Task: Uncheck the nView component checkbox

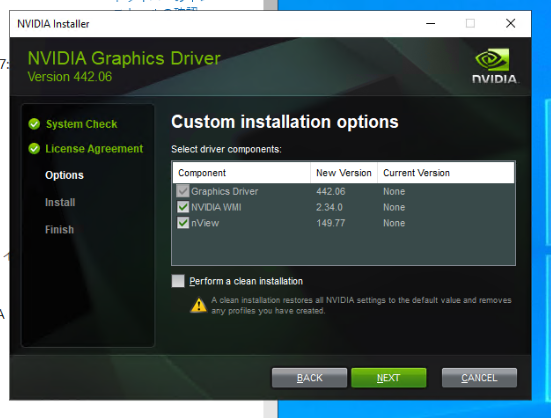Action: [183, 223]
